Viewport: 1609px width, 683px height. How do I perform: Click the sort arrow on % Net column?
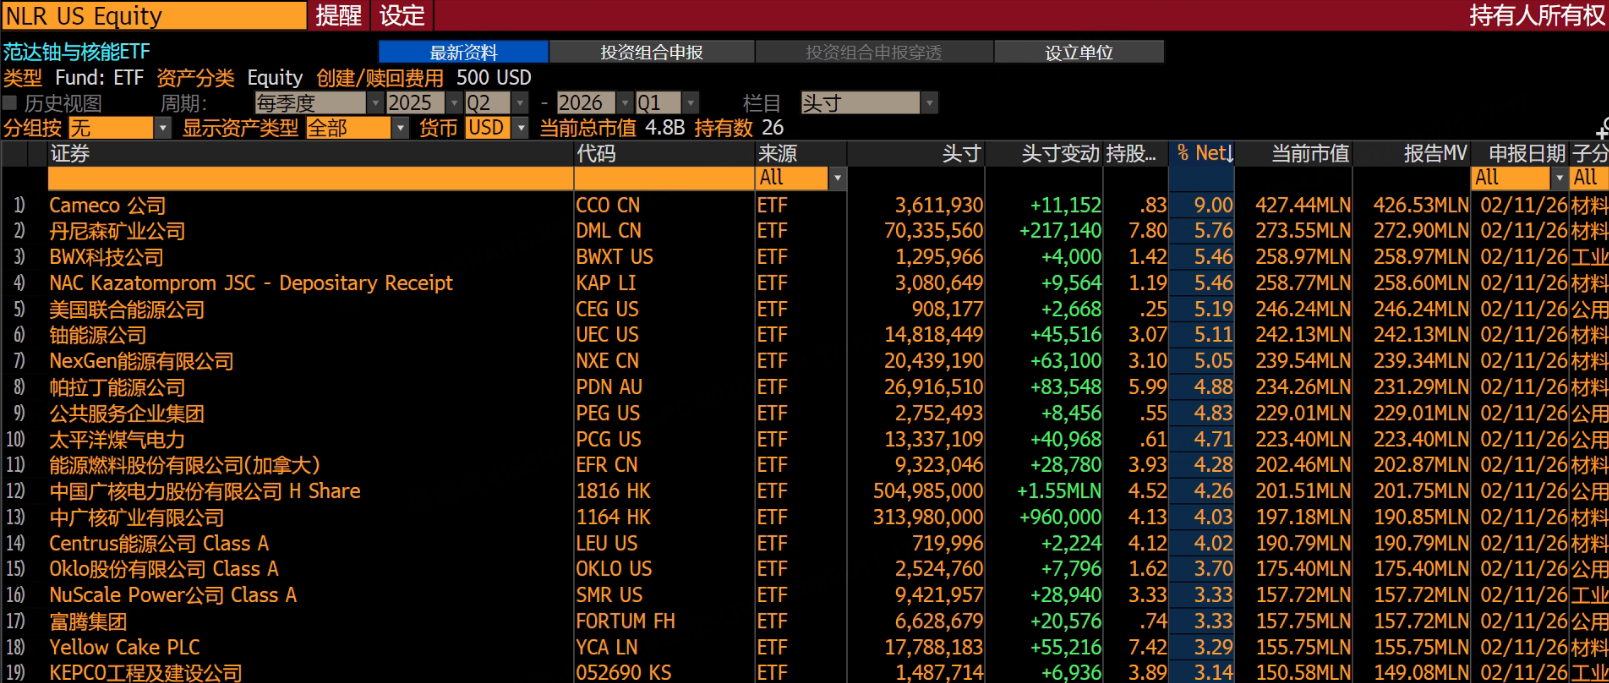pyautogui.click(x=1230, y=154)
